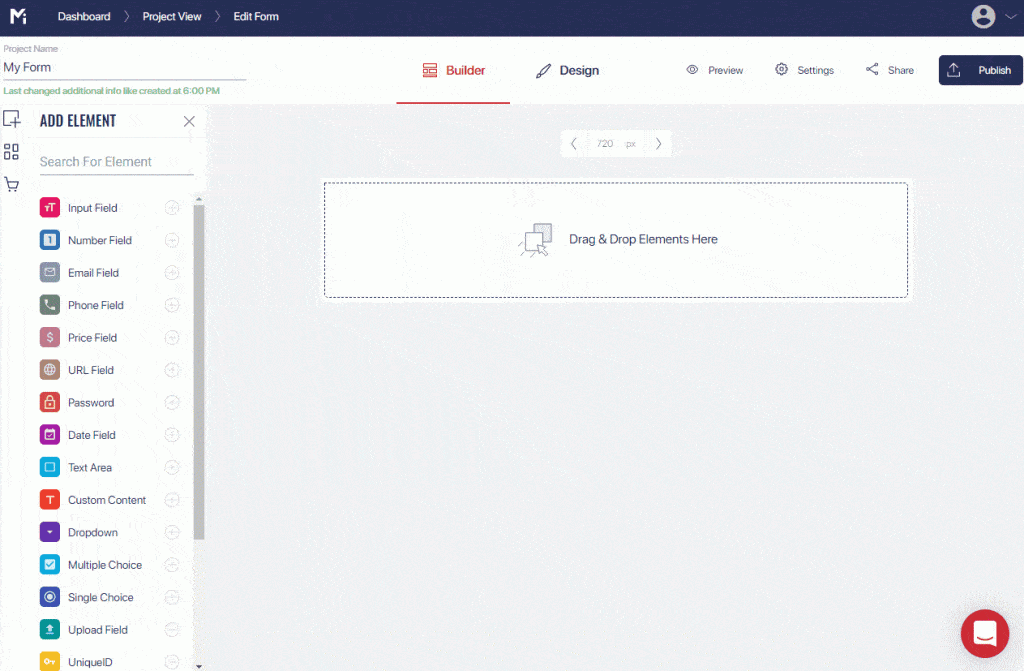The width and height of the screenshot is (1024, 671).
Task: Select the Custom Content element icon
Action: coord(50,500)
